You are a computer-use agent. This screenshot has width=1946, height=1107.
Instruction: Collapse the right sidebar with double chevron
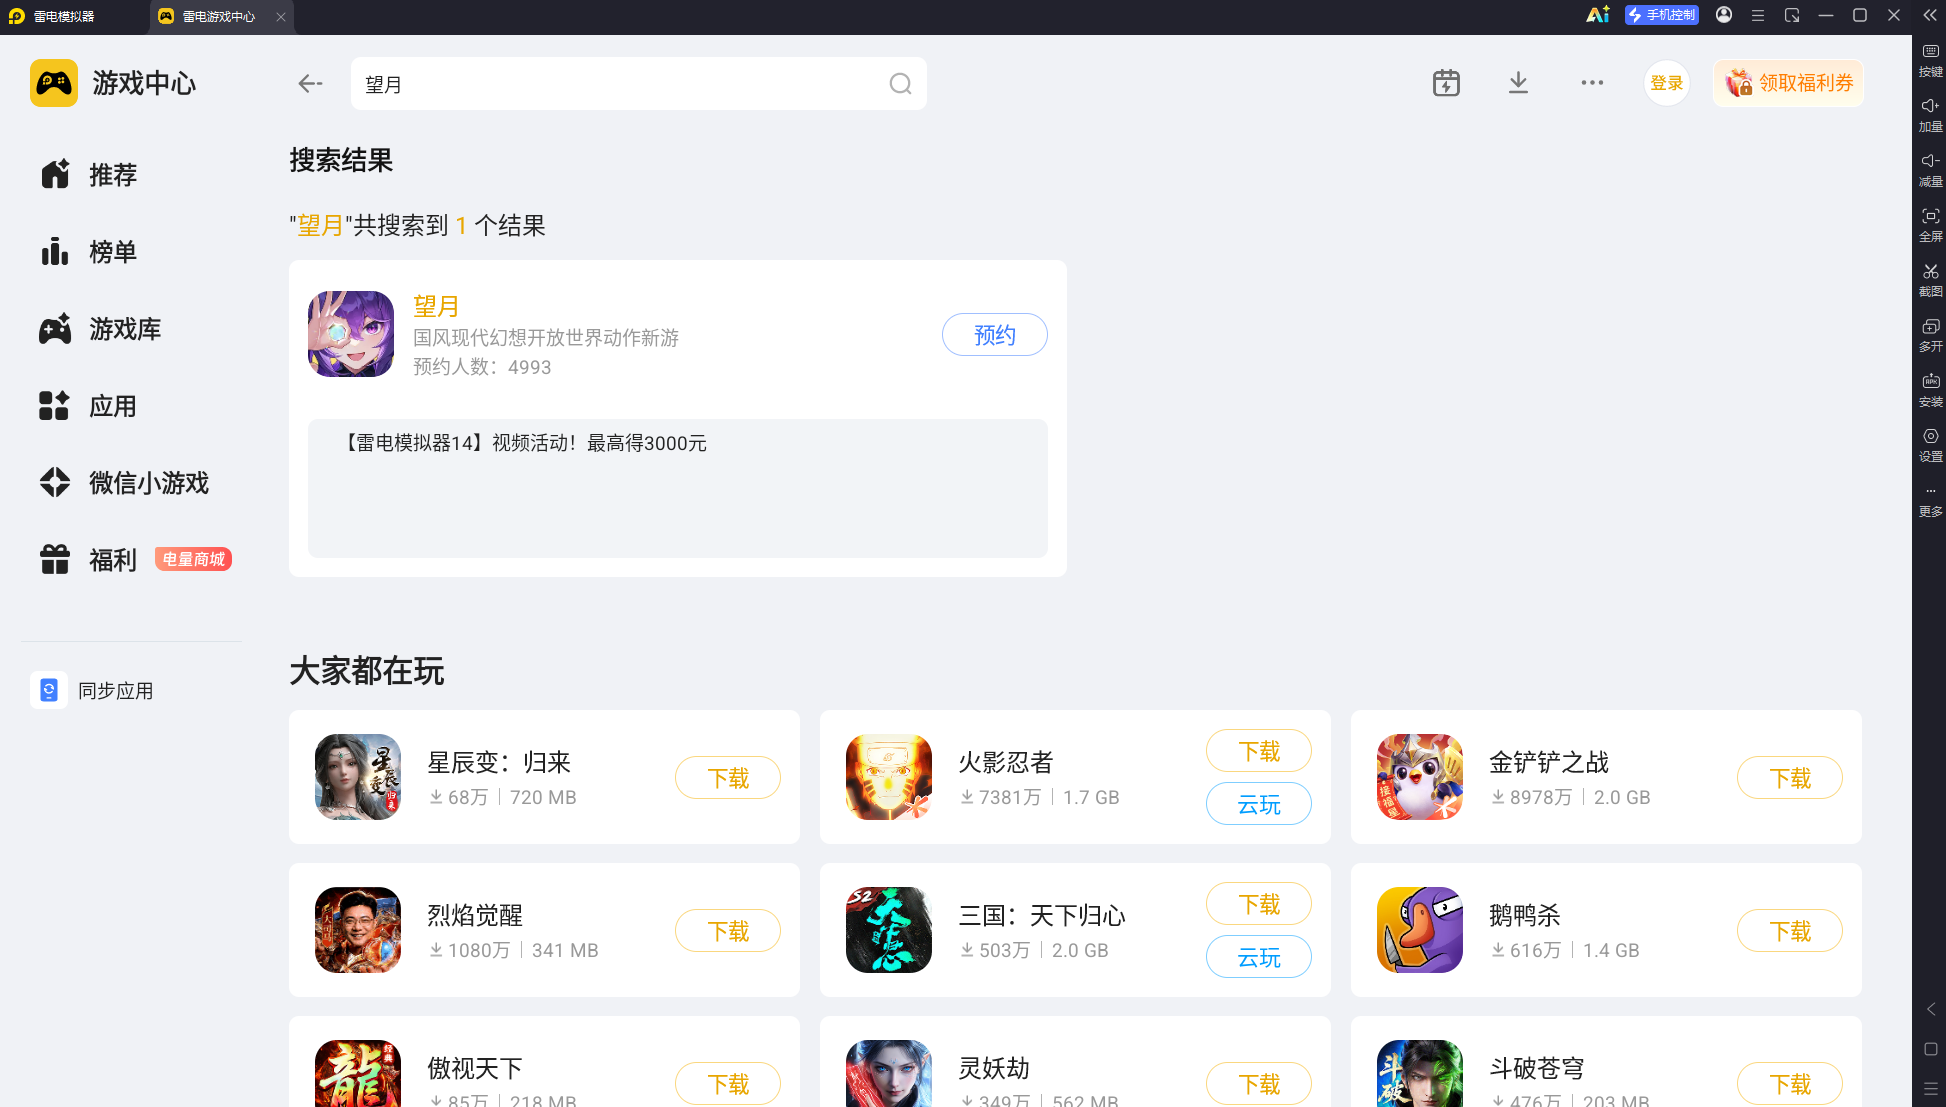1929,15
